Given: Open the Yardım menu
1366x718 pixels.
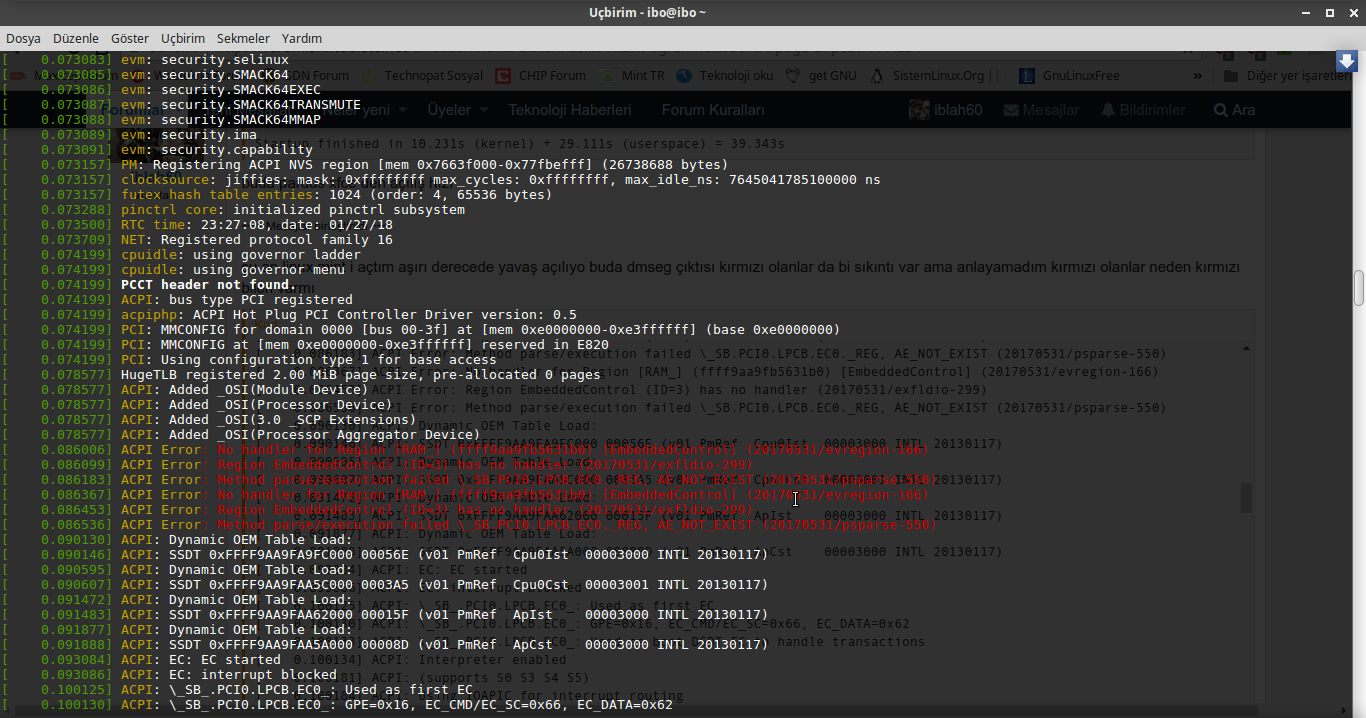Looking at the screenshot, I should pos(302,38).
